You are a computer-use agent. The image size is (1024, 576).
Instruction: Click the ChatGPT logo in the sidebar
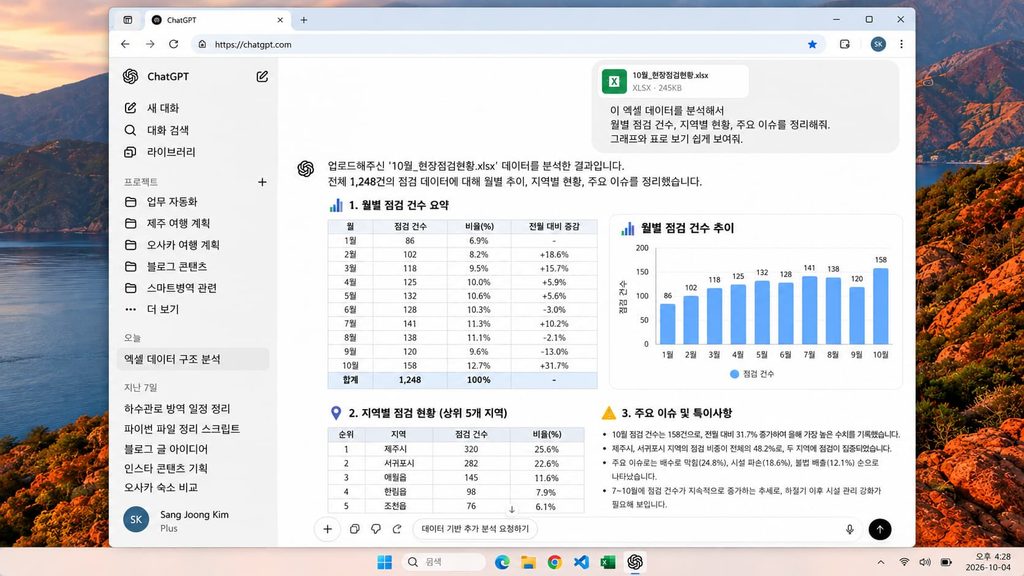(x=131, y=76)
